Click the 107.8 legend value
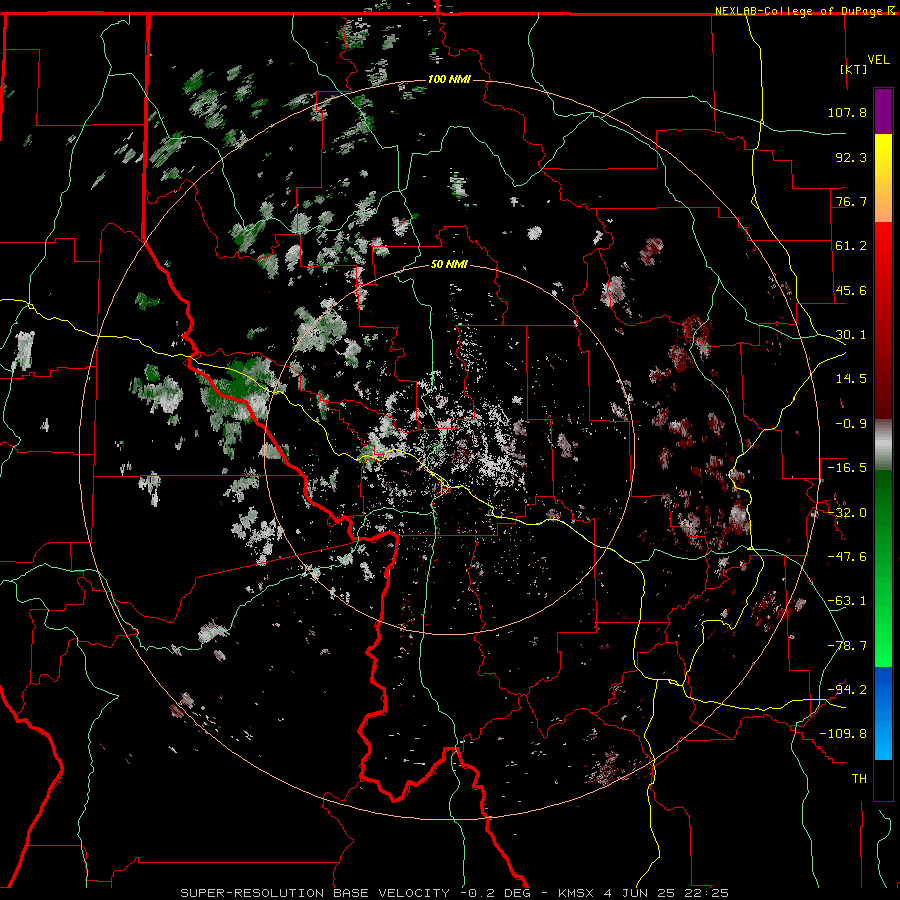This screenshot has height=900, width=900. coord(847,112)
